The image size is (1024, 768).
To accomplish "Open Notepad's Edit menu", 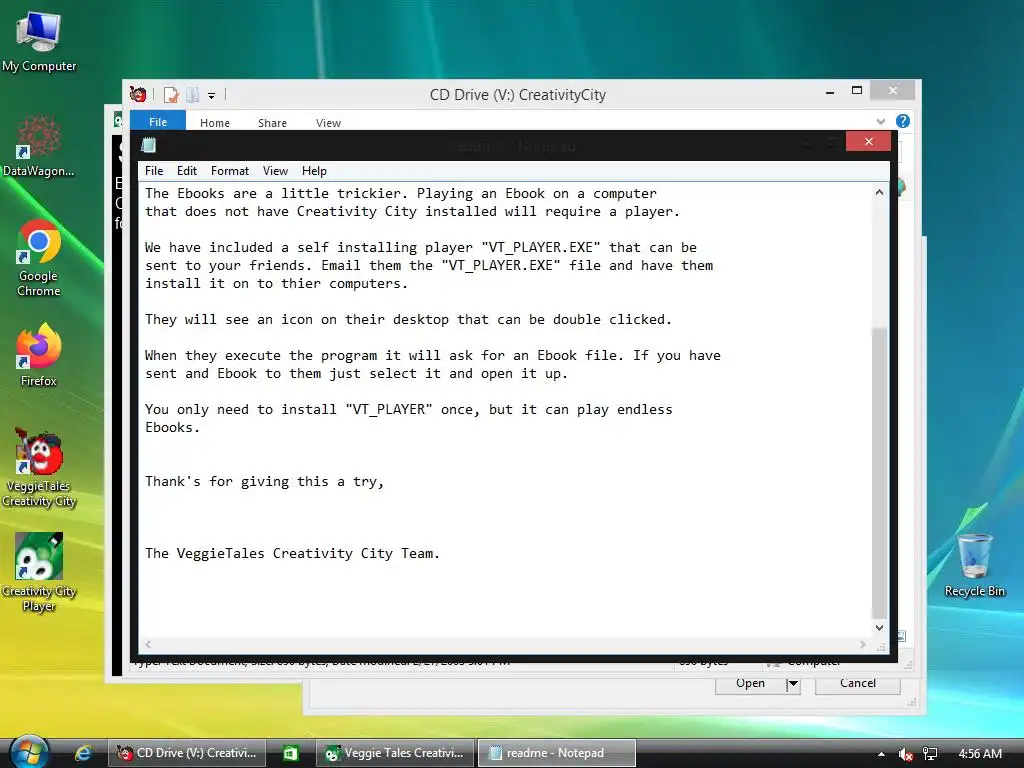I will click(187, 171).
